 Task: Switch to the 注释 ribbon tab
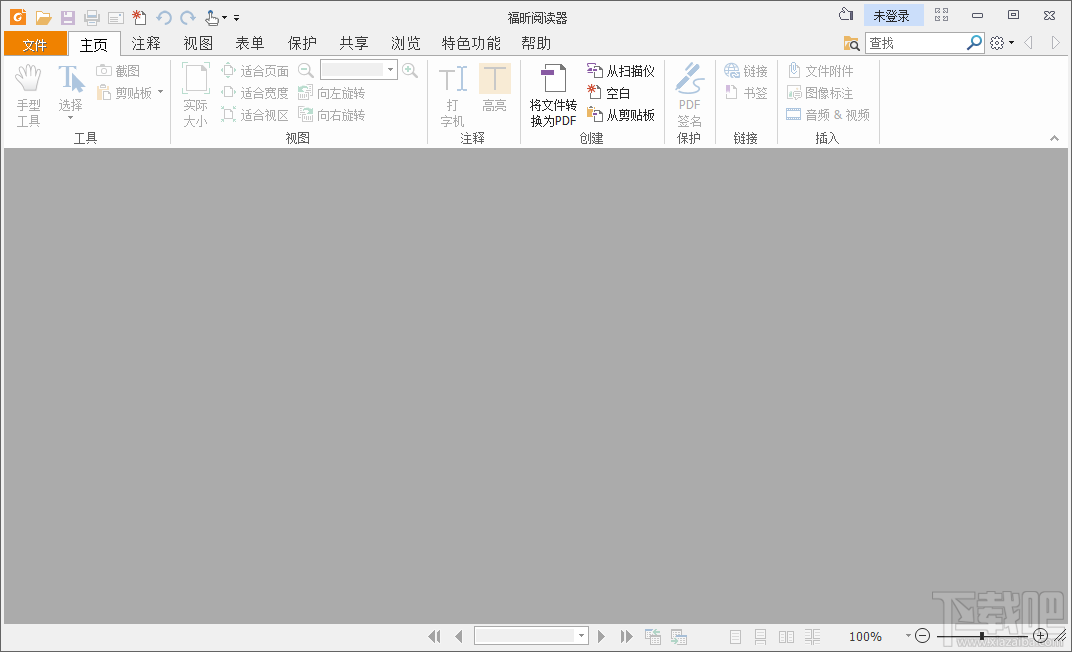[x=146, y=43]
